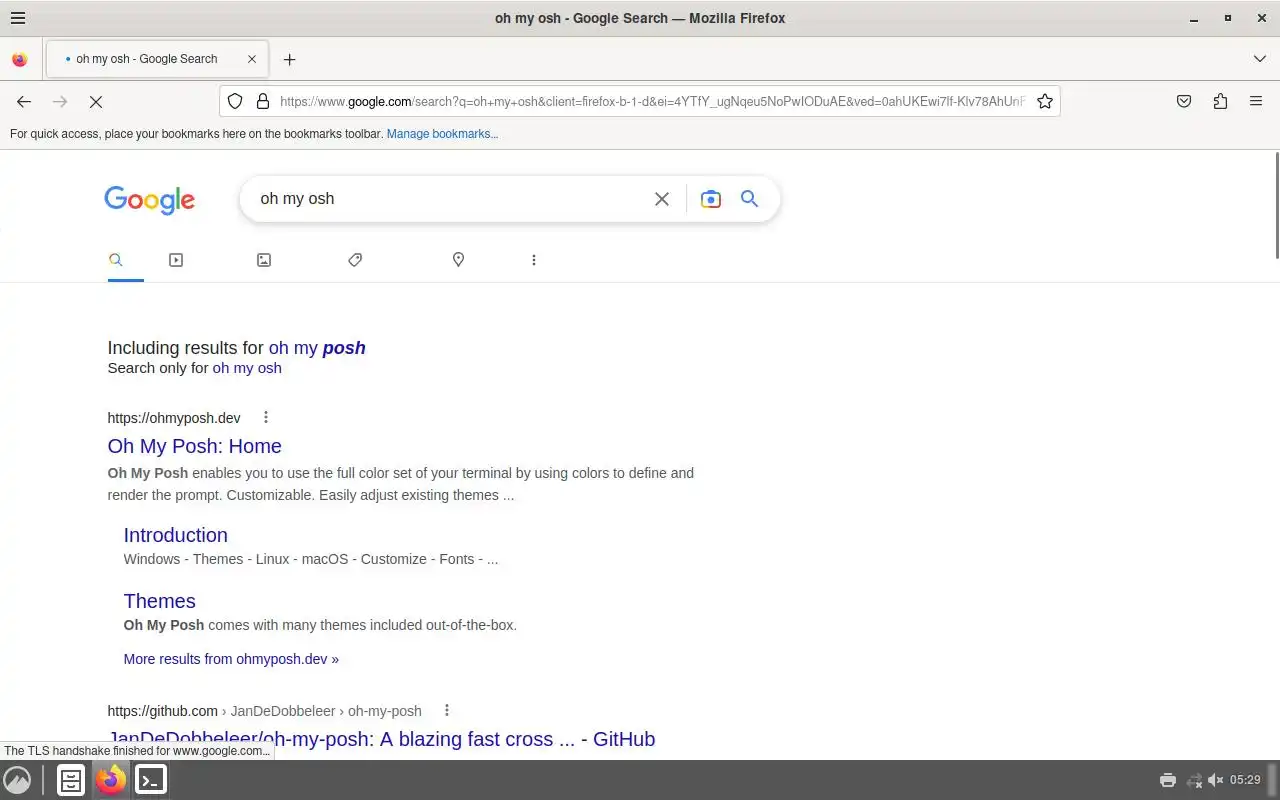The image size is (1280, 800).
Task: Expand the list all tabs chevron
Action: (1259, 59)
